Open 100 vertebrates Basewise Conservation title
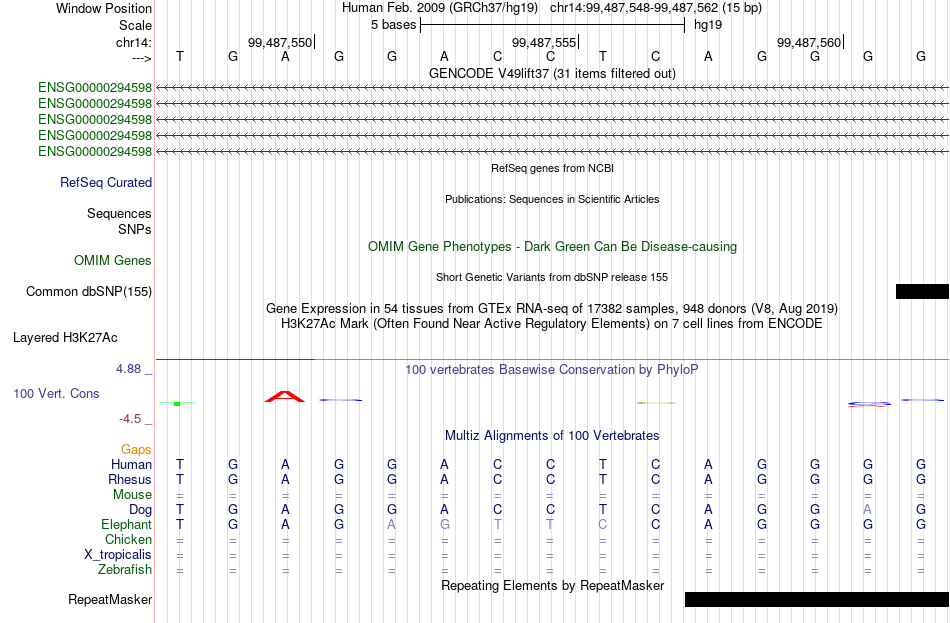Image resolution: width=950 pixels, height=623 pixels. click(552, 370)
